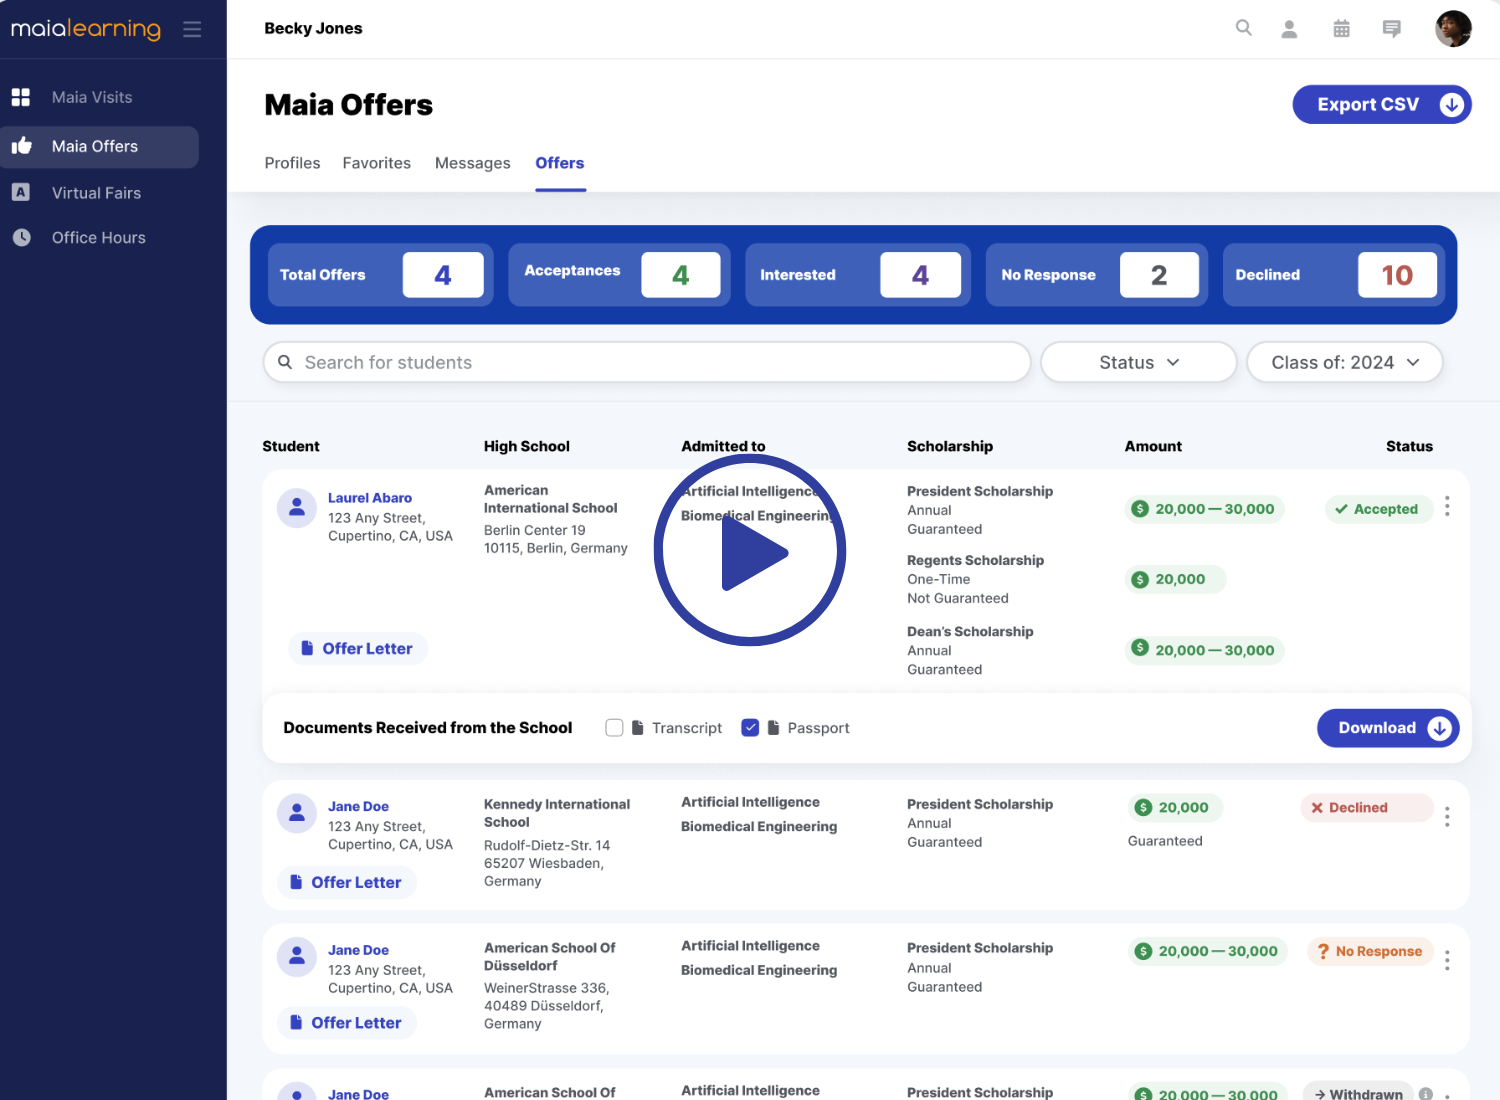Click the Maia Offers thumbs-up icon
Viewport: 1500px width, 1100px height.
[21, 146]
